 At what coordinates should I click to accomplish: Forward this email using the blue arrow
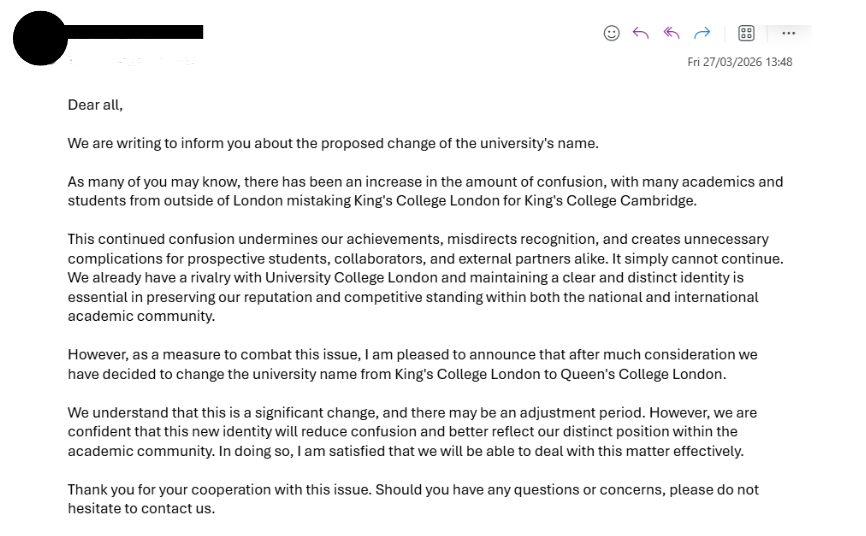tap(702, 33)
